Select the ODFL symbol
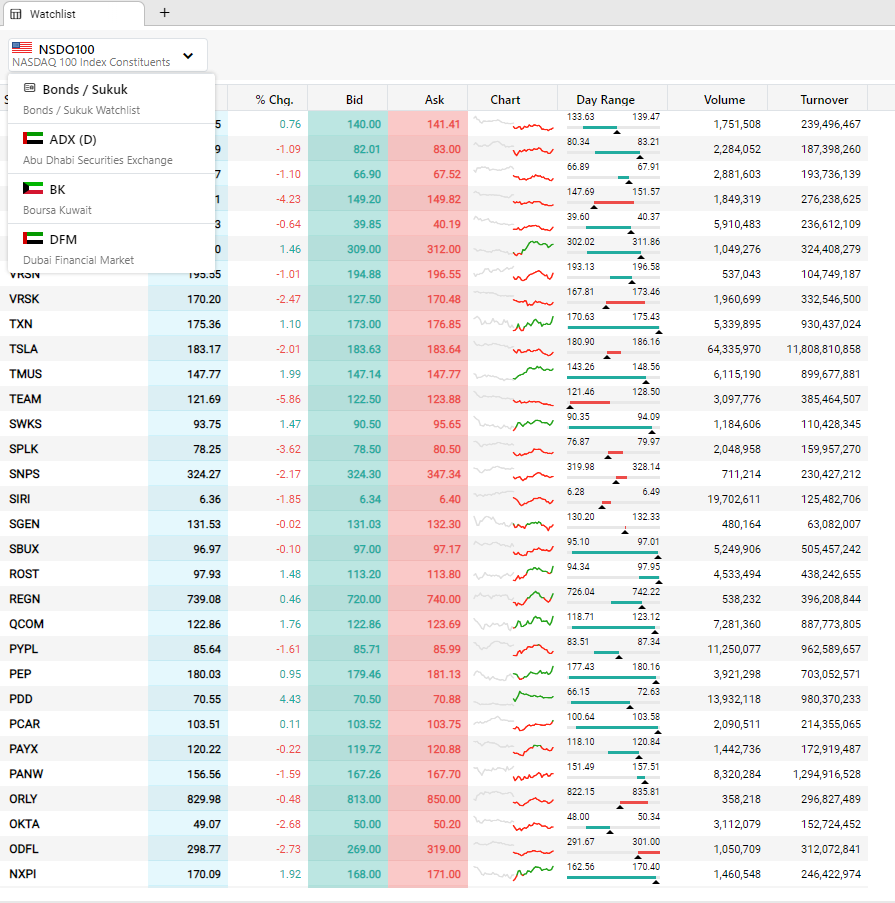The height and width of the screenshot is (903, 895). click(x=24, y=849)
